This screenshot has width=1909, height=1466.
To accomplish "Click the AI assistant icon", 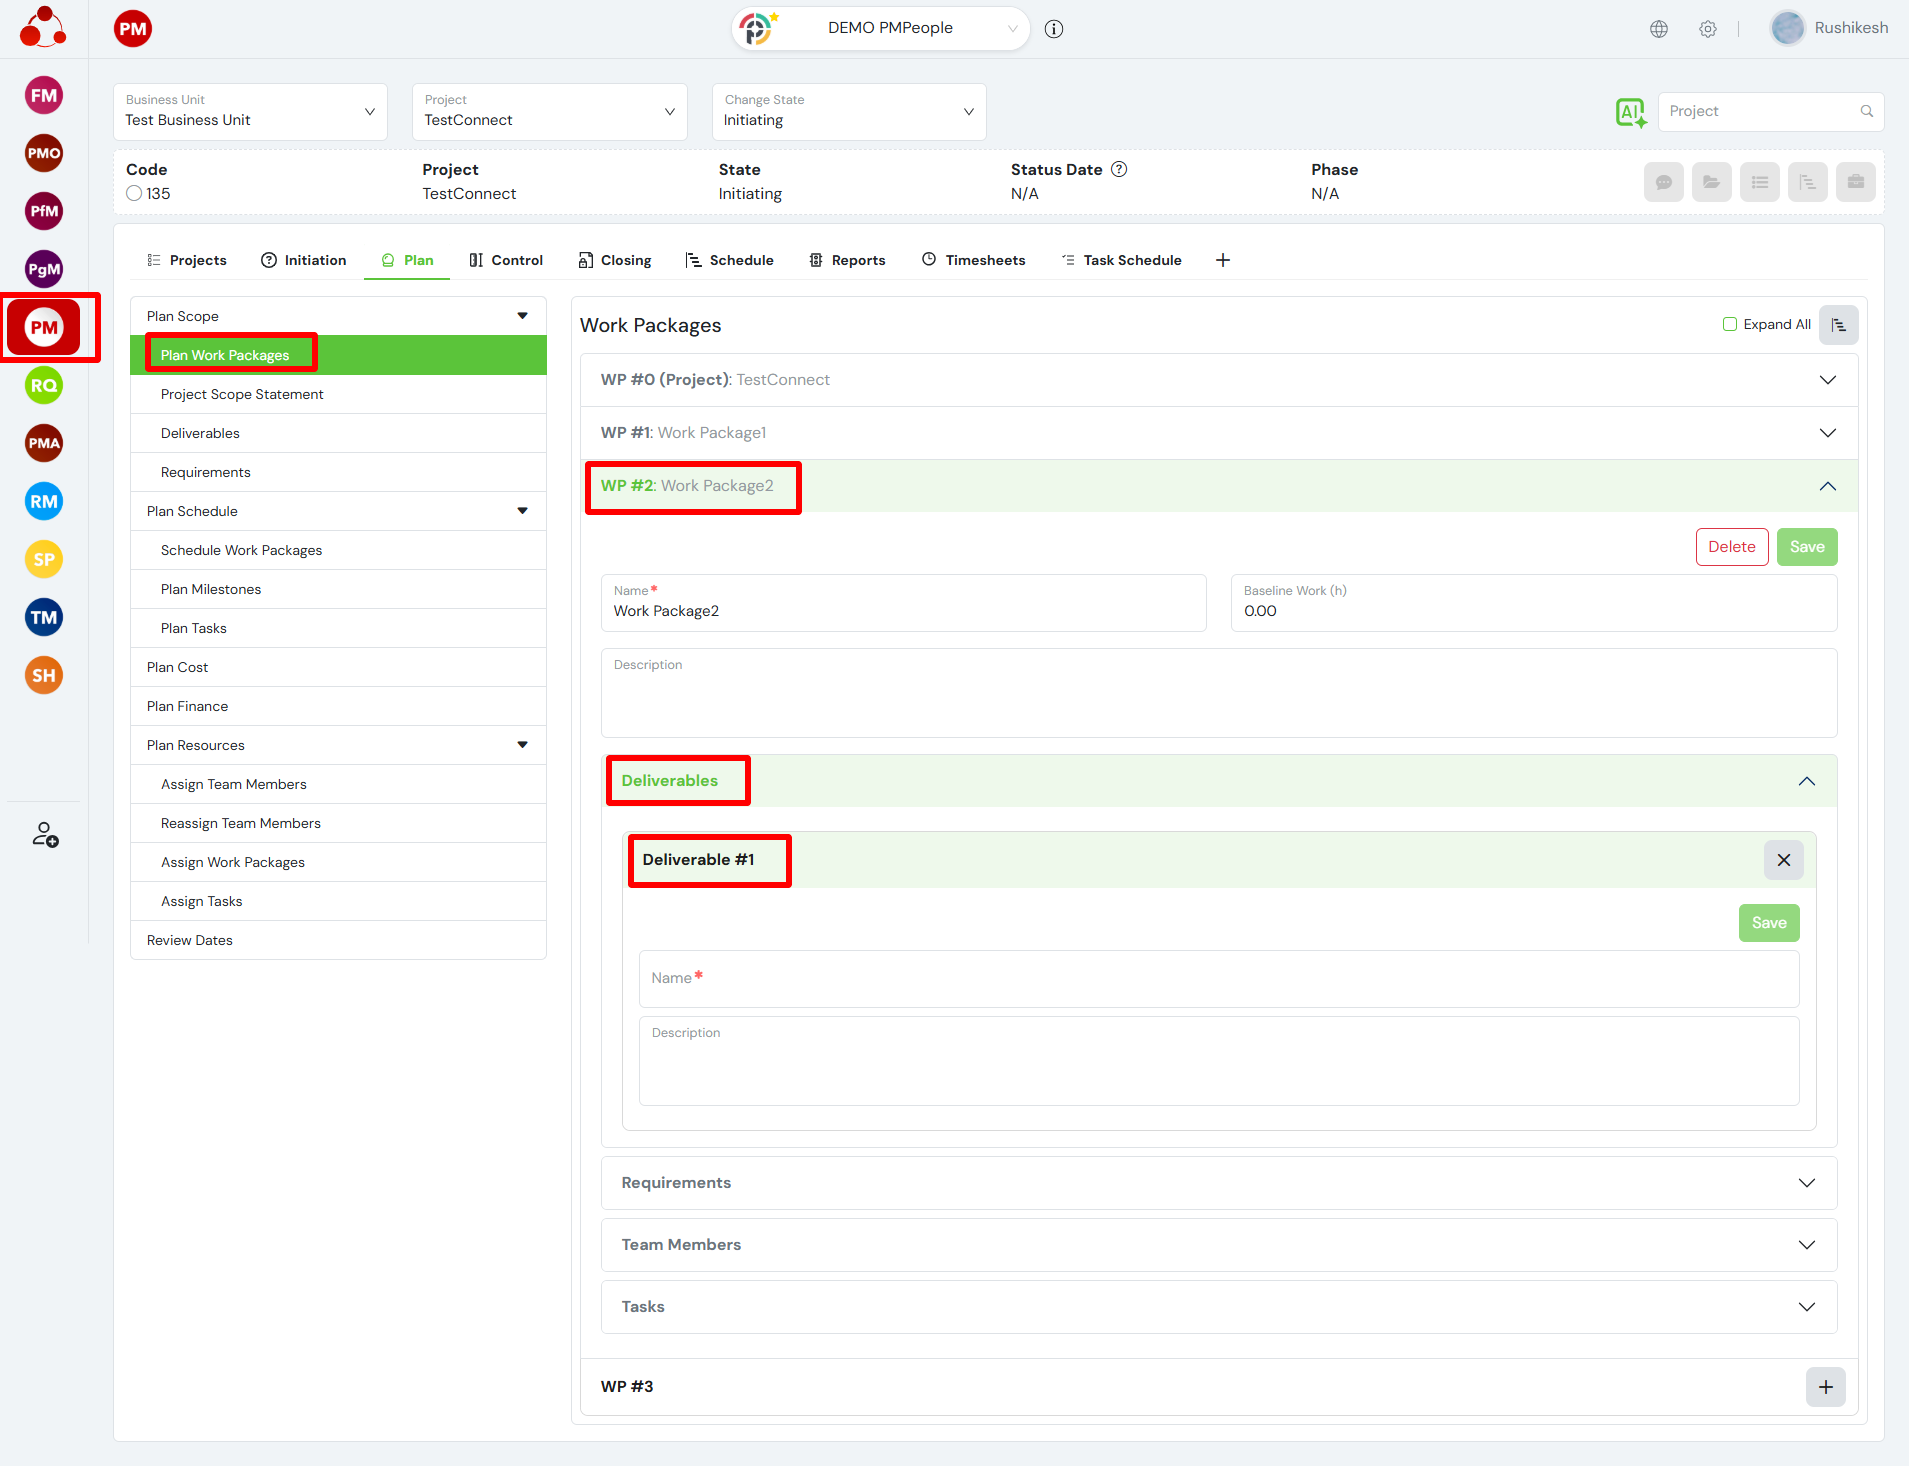I will click(x=1631, y=112).
